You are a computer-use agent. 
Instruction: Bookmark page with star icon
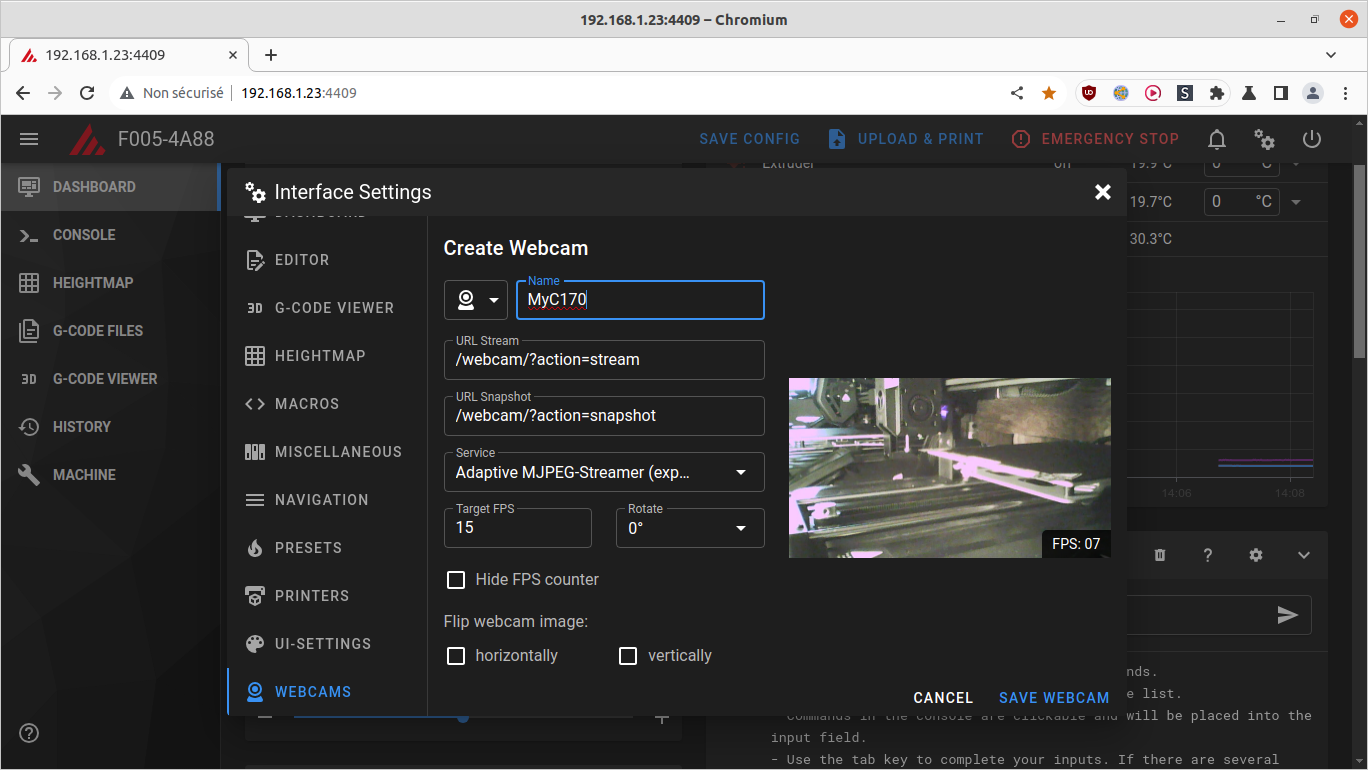pos(1049,93)
